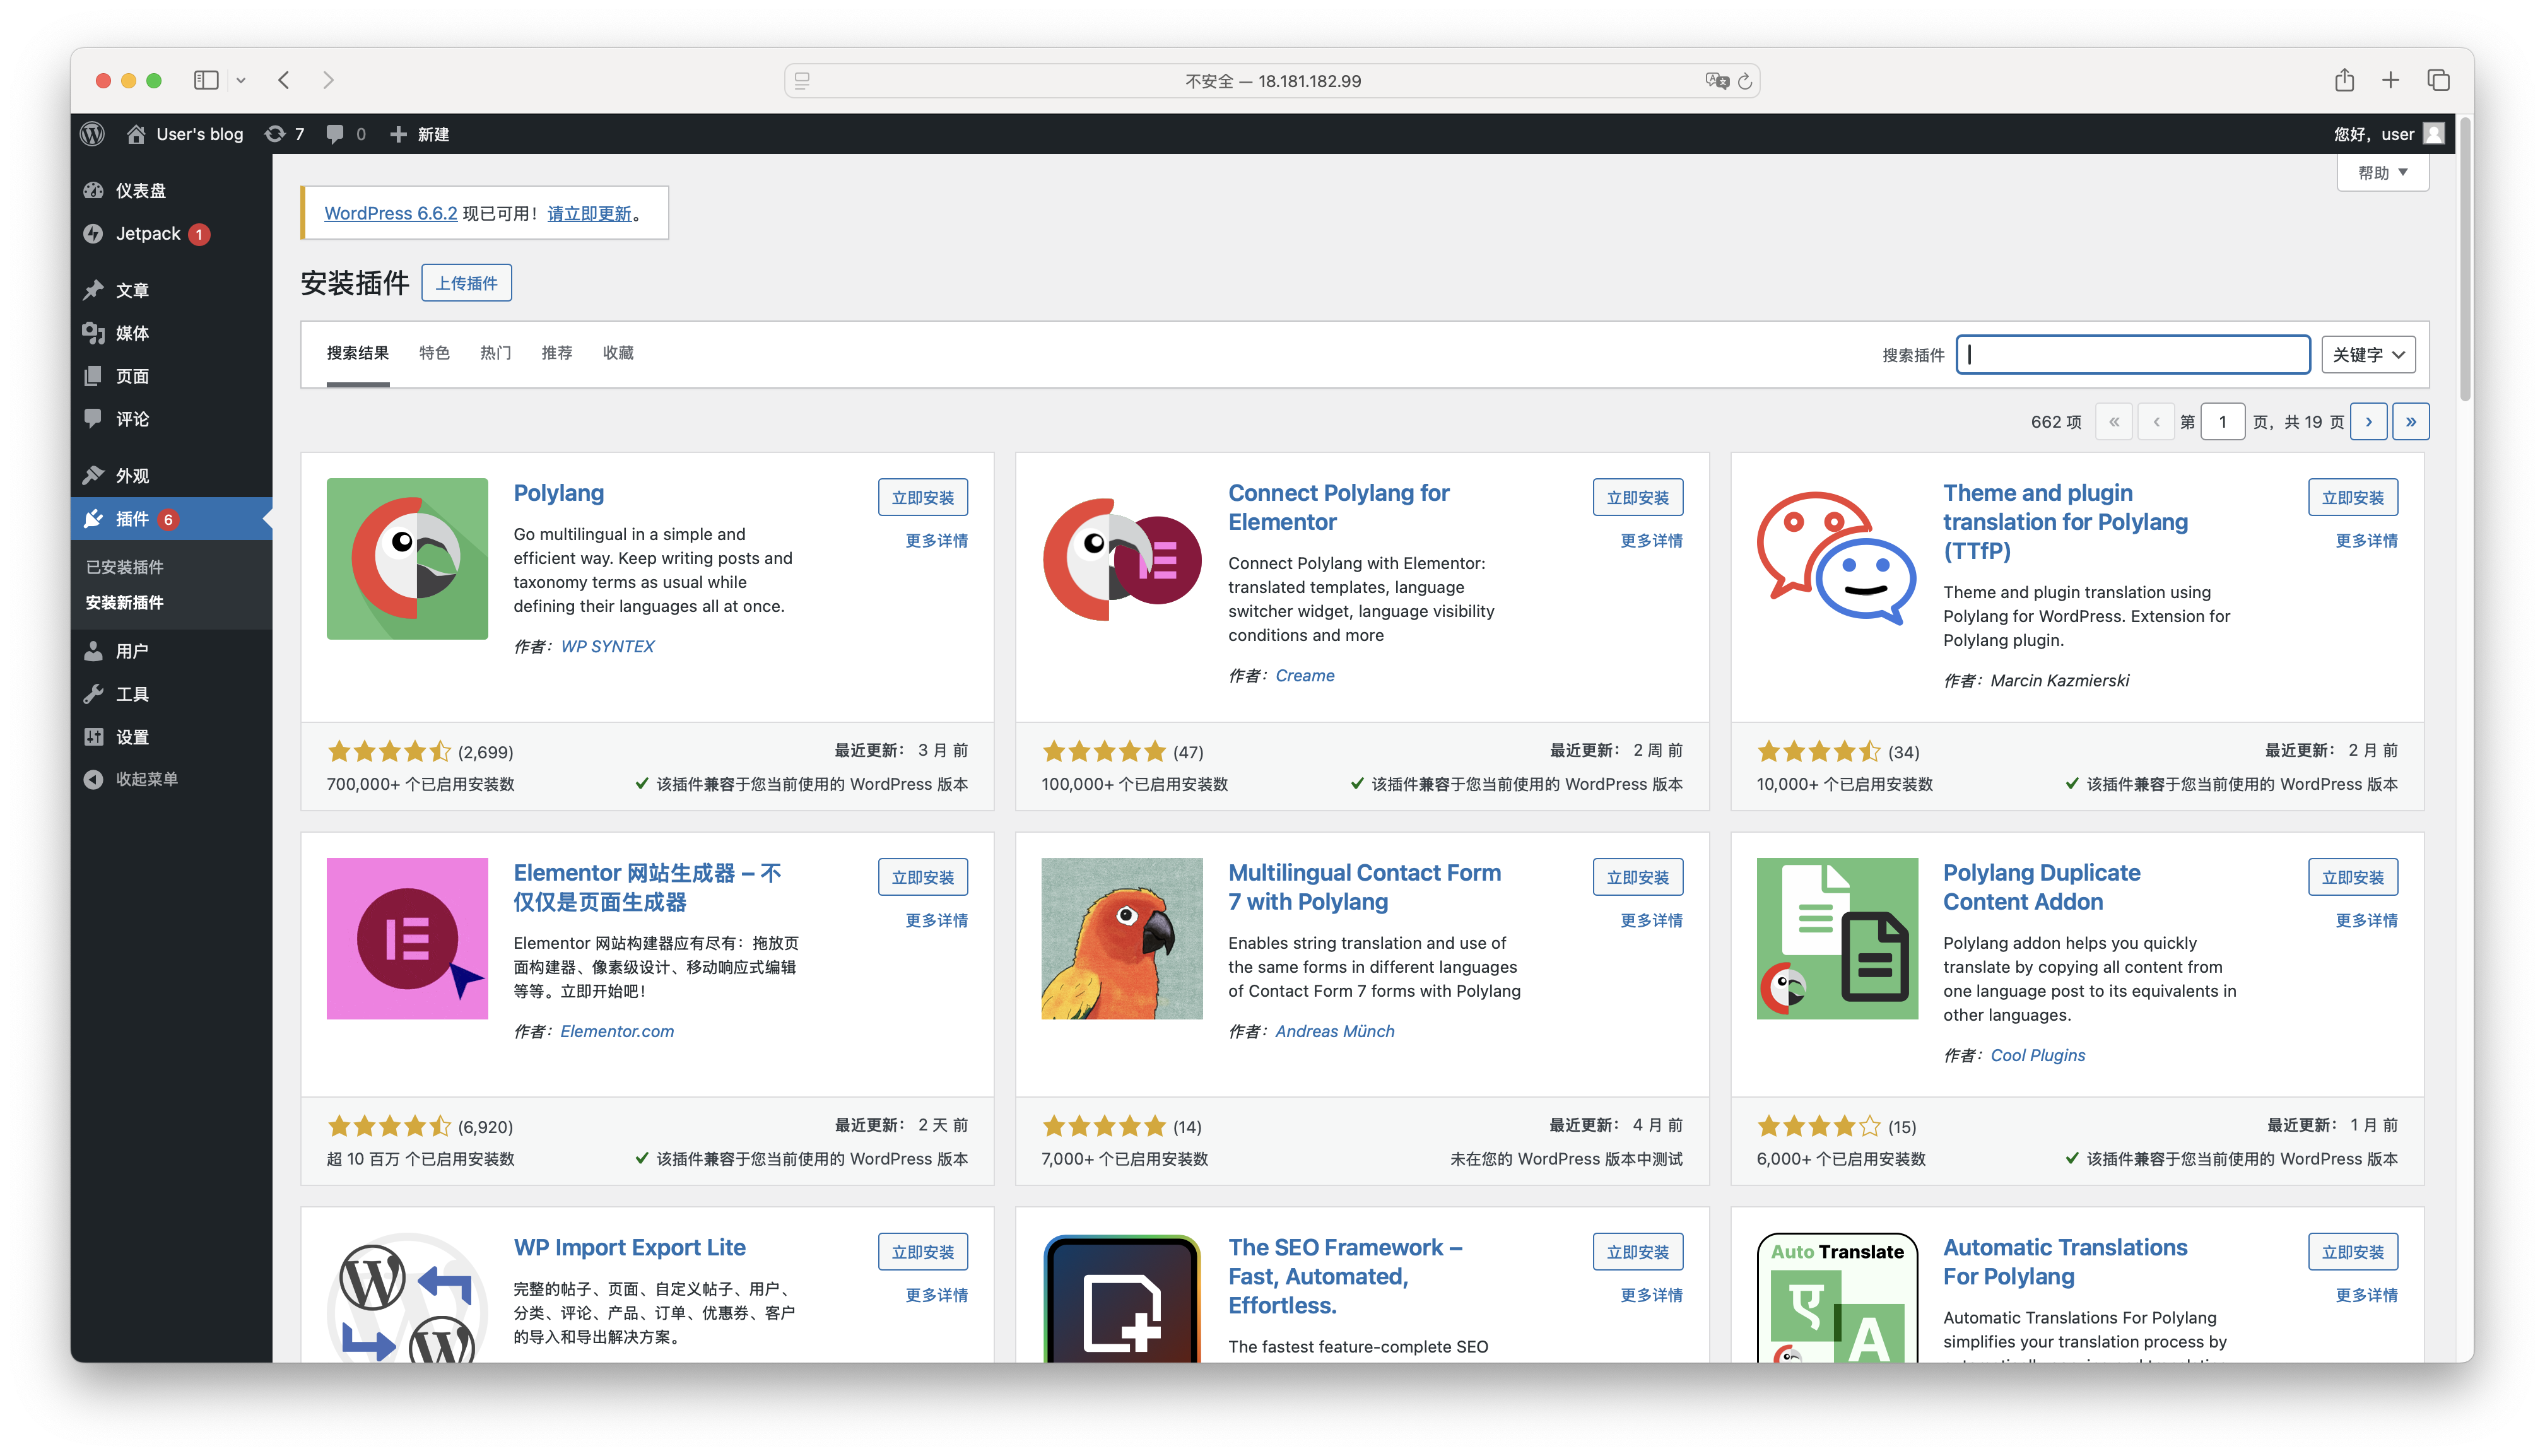
Task: Click the Safari sidebar toggle icon
Action: [206, 80]
